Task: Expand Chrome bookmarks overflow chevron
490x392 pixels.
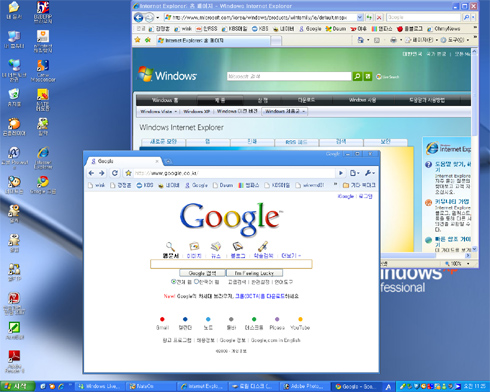Action: coord(335,184)
